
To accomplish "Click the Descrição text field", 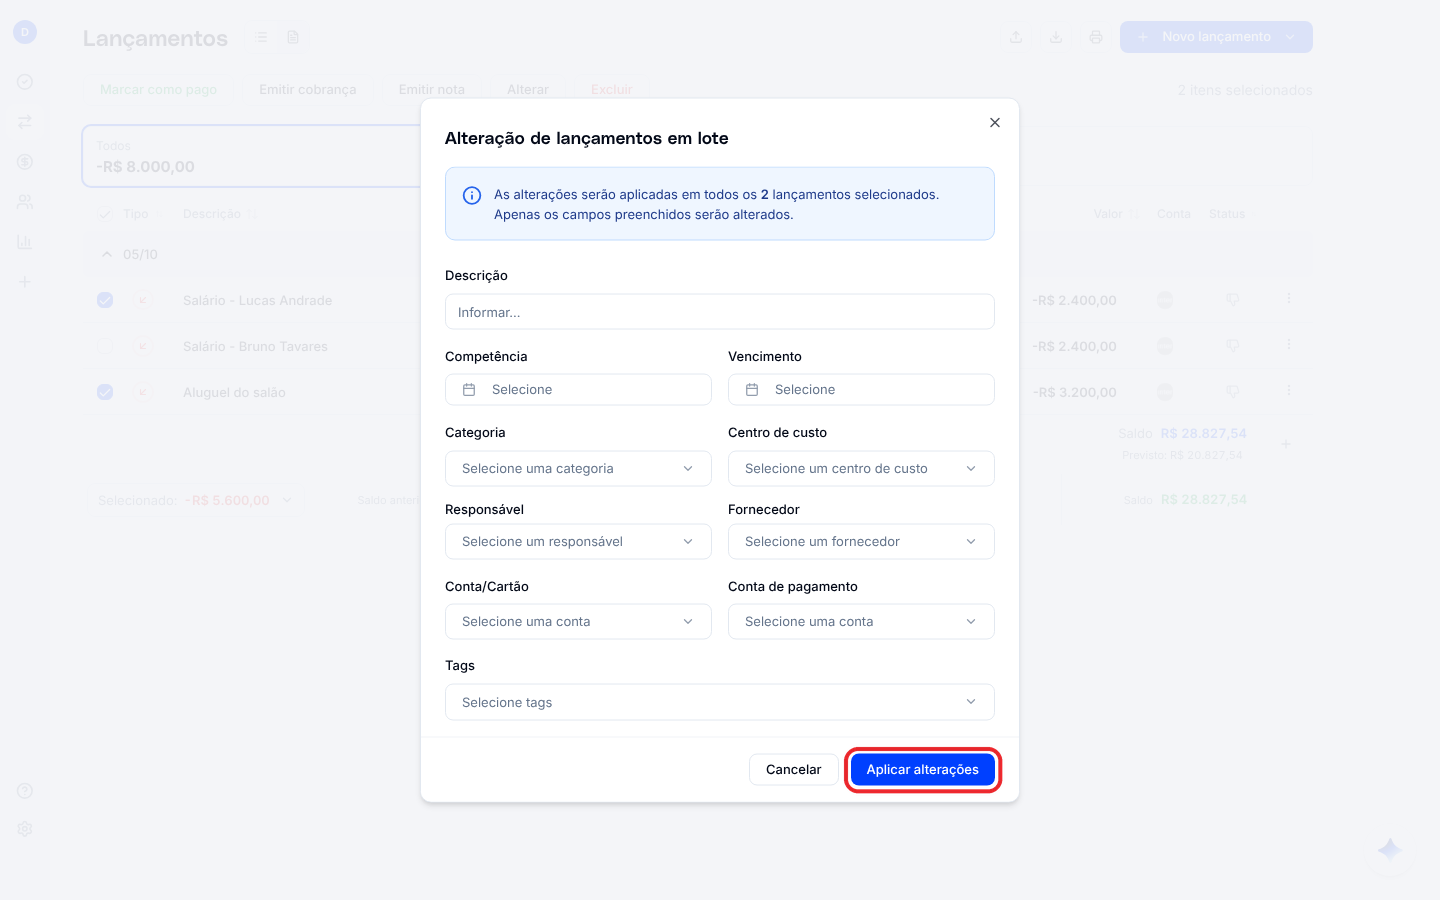I will tap(720, 312).
